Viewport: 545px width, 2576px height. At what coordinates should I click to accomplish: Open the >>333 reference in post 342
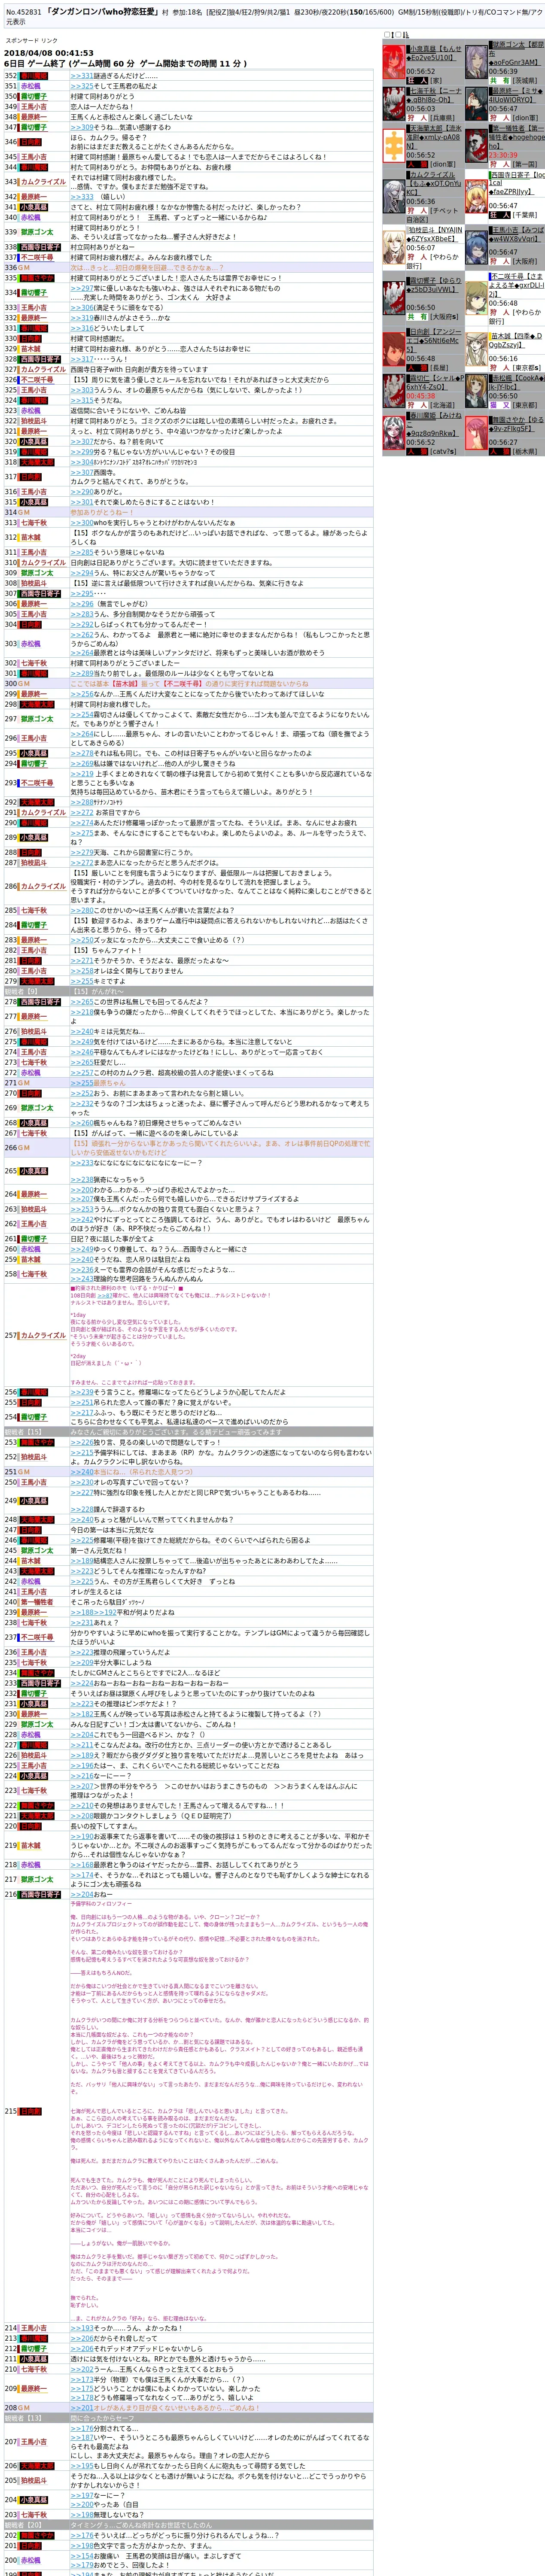(81, 197)
